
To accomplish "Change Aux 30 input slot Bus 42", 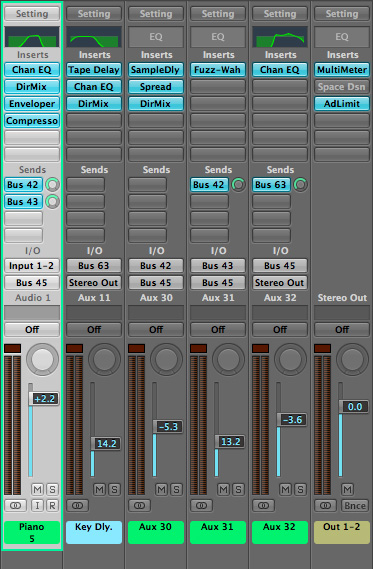I will (156, 266).
